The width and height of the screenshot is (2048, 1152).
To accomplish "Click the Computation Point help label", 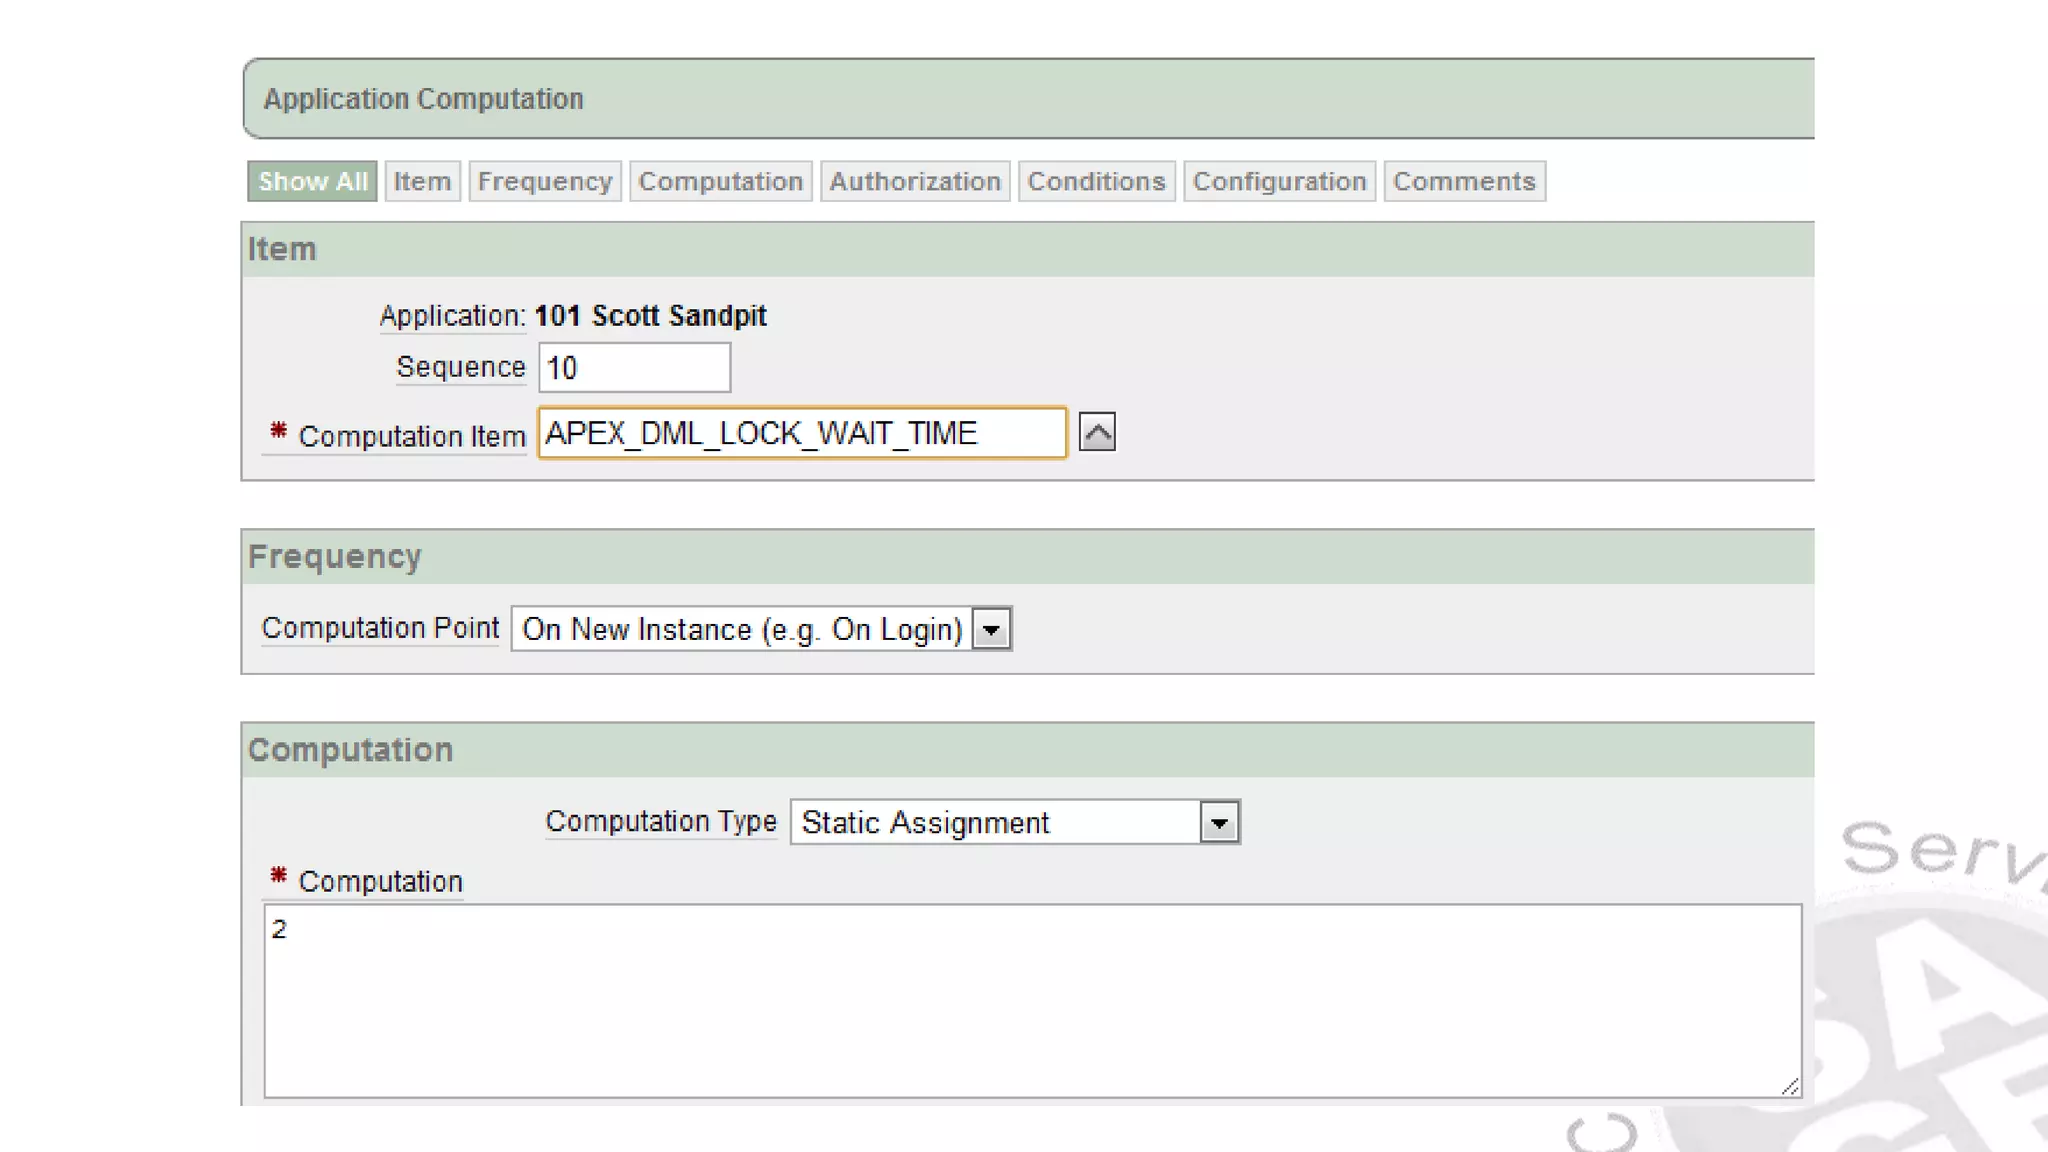I will point(380,628).
